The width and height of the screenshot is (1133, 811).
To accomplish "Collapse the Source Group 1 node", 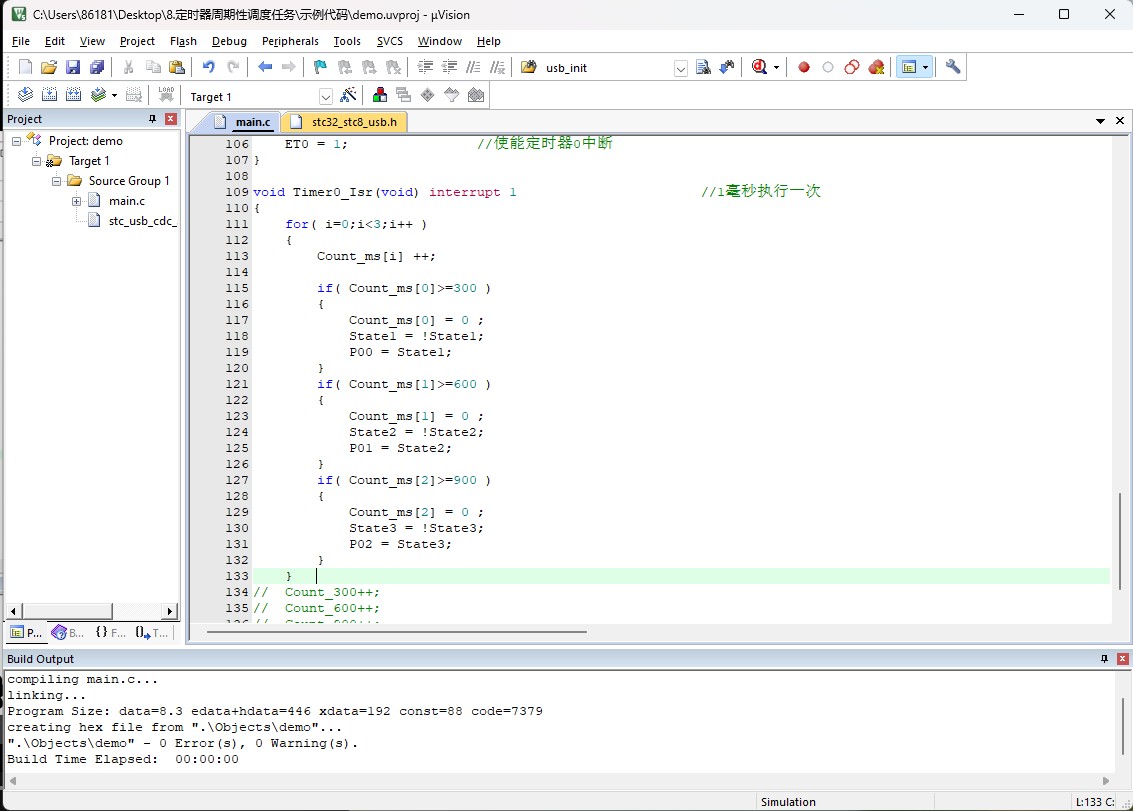I will (x=56, y=181).
